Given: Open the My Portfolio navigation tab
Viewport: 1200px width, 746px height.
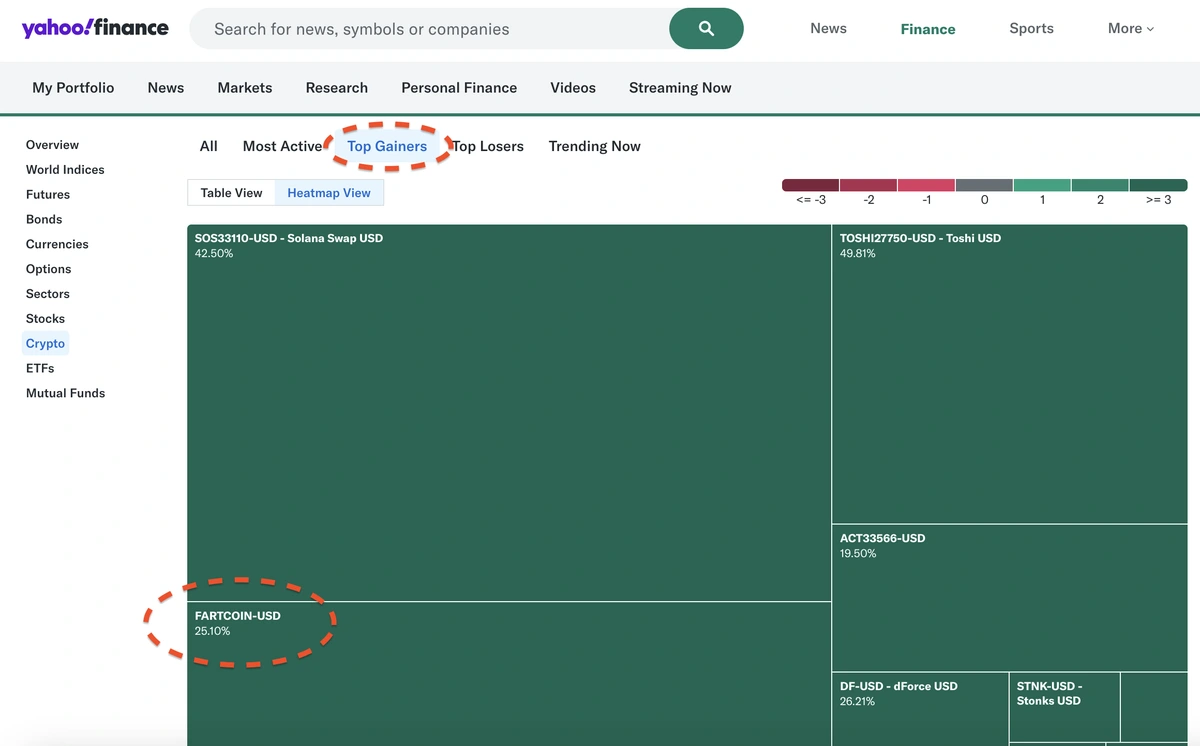Looking at the screenshot, I should pyautogui.click(x=73, y=88).
